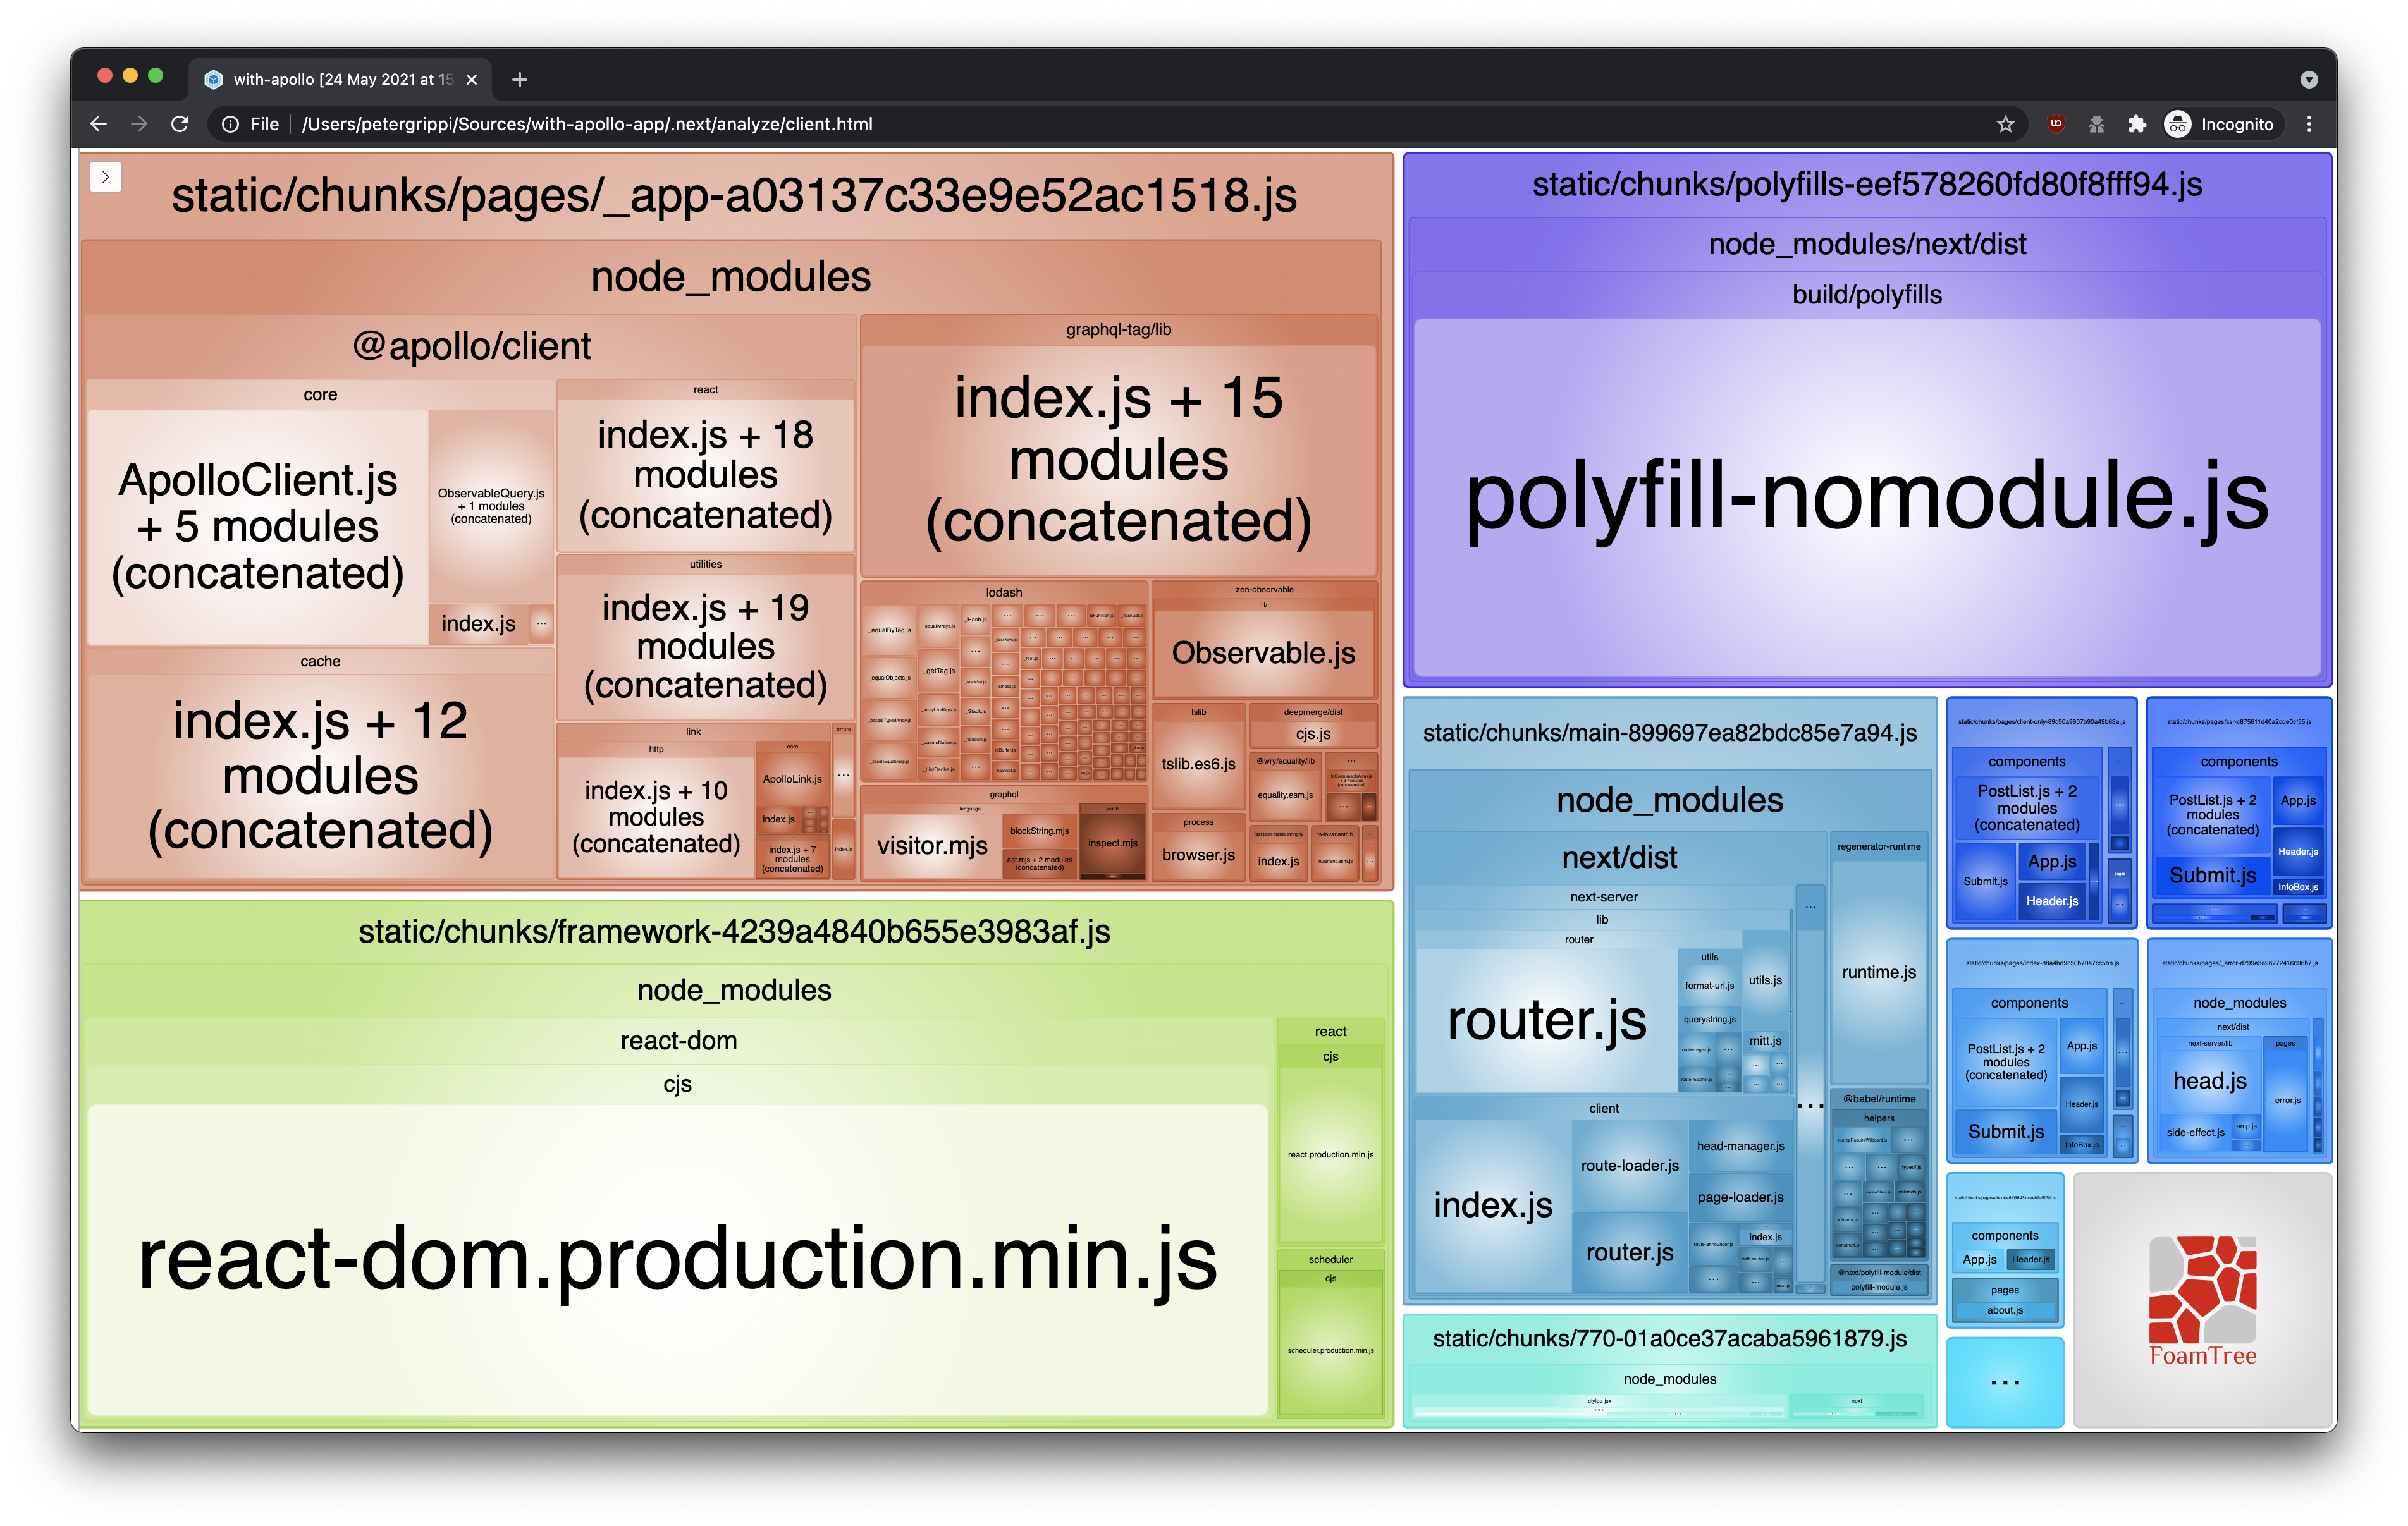
Task: Select runtime.js regenerator block
Action: pos(1879,972)
